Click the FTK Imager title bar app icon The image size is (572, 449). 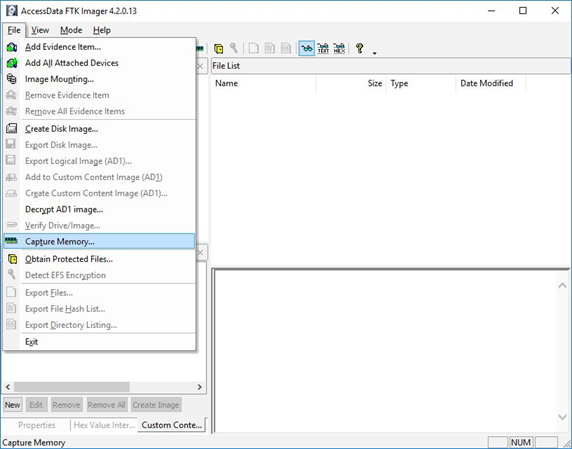[12, 11]
